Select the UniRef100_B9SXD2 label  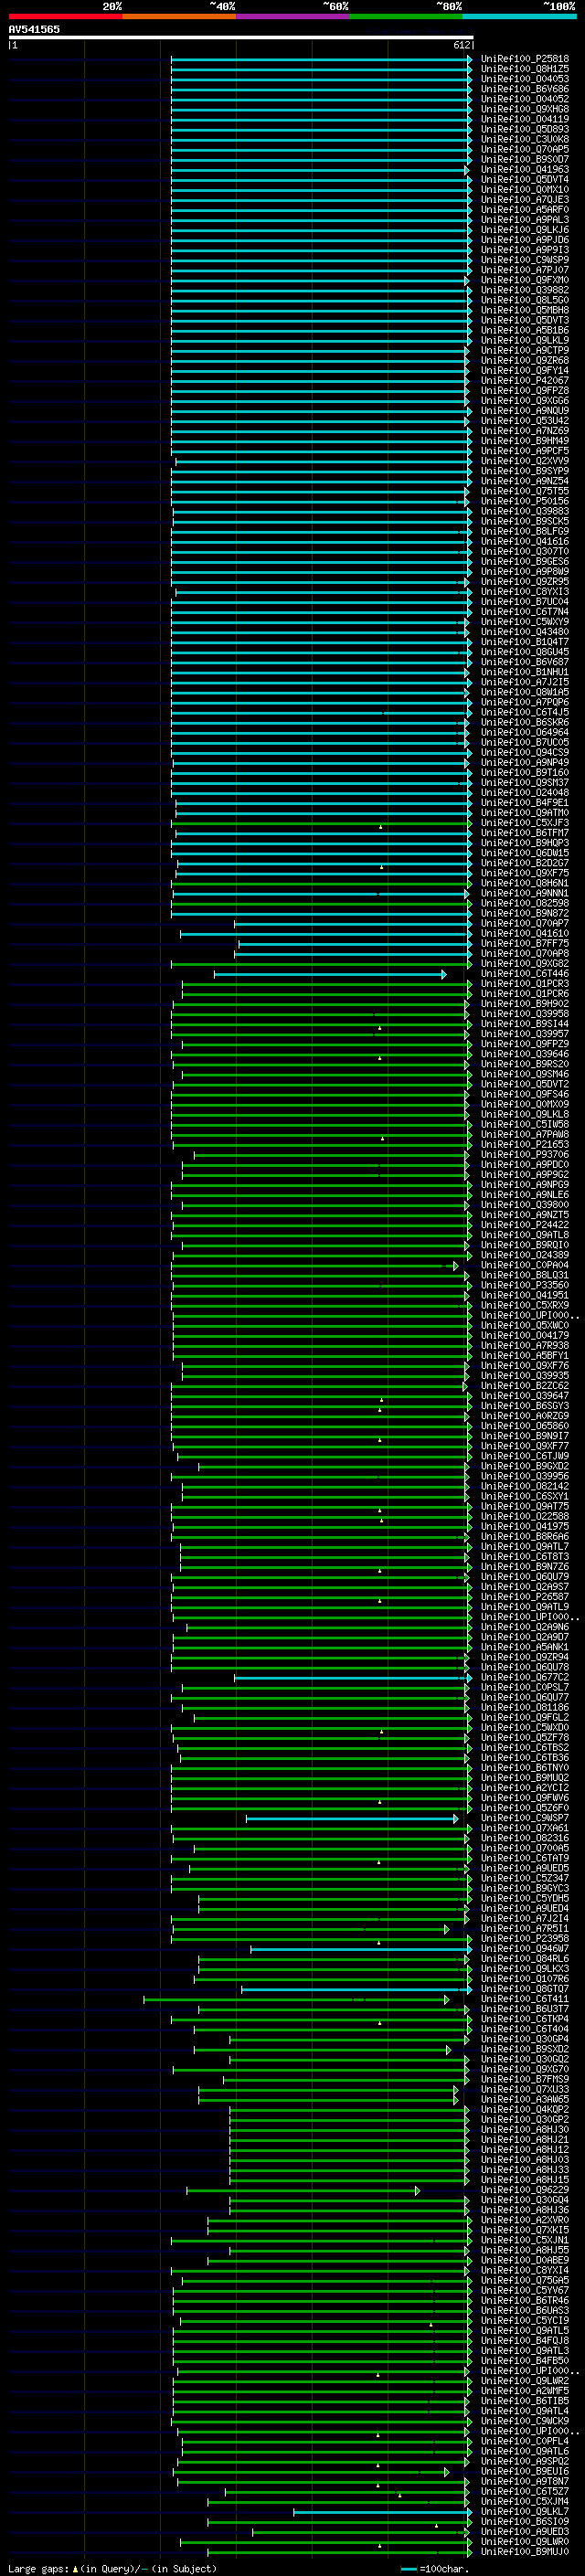point(525,2049)
